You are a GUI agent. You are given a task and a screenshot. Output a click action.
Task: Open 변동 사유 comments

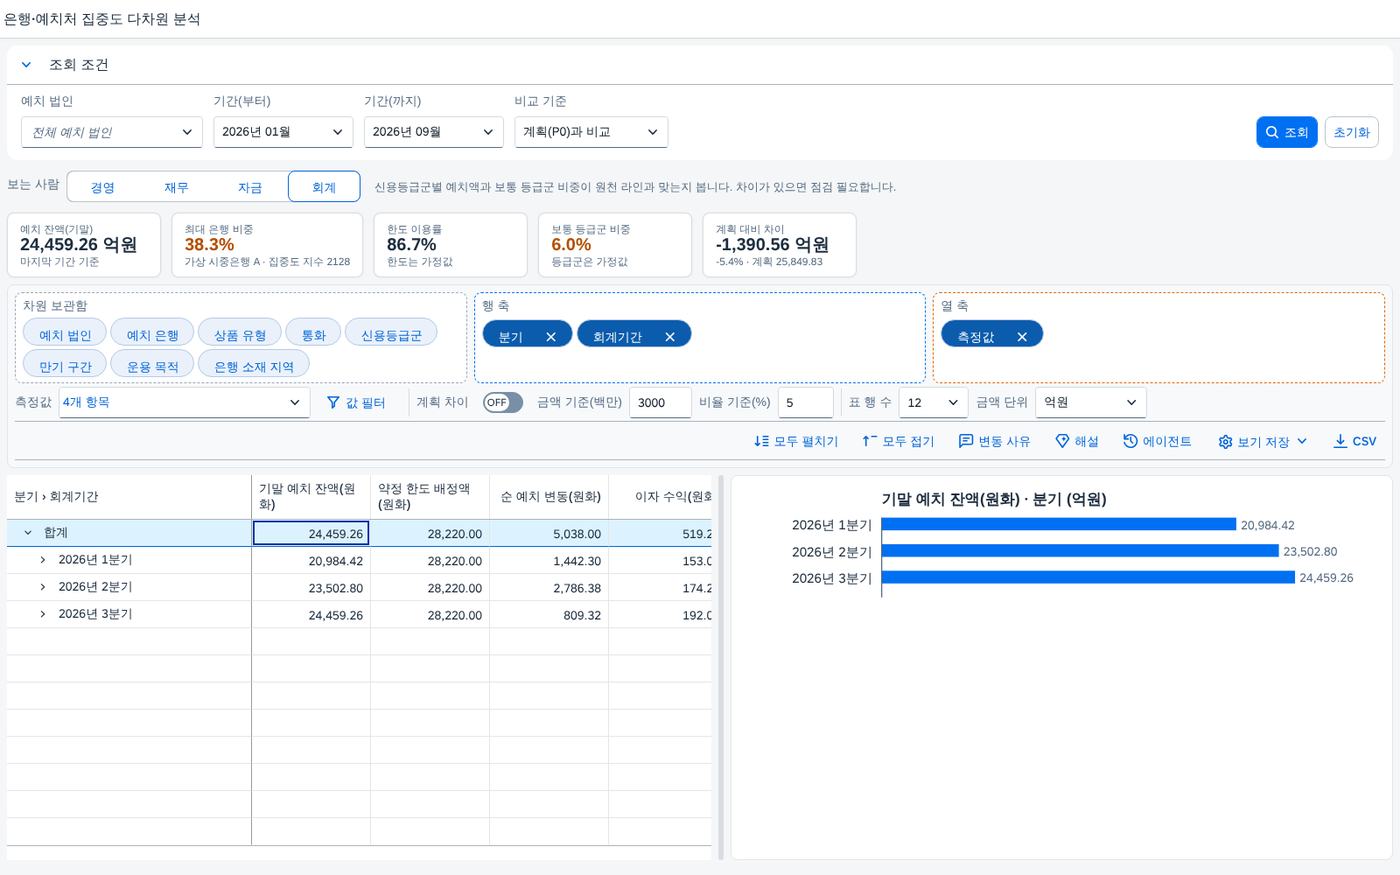pos(994,441)
